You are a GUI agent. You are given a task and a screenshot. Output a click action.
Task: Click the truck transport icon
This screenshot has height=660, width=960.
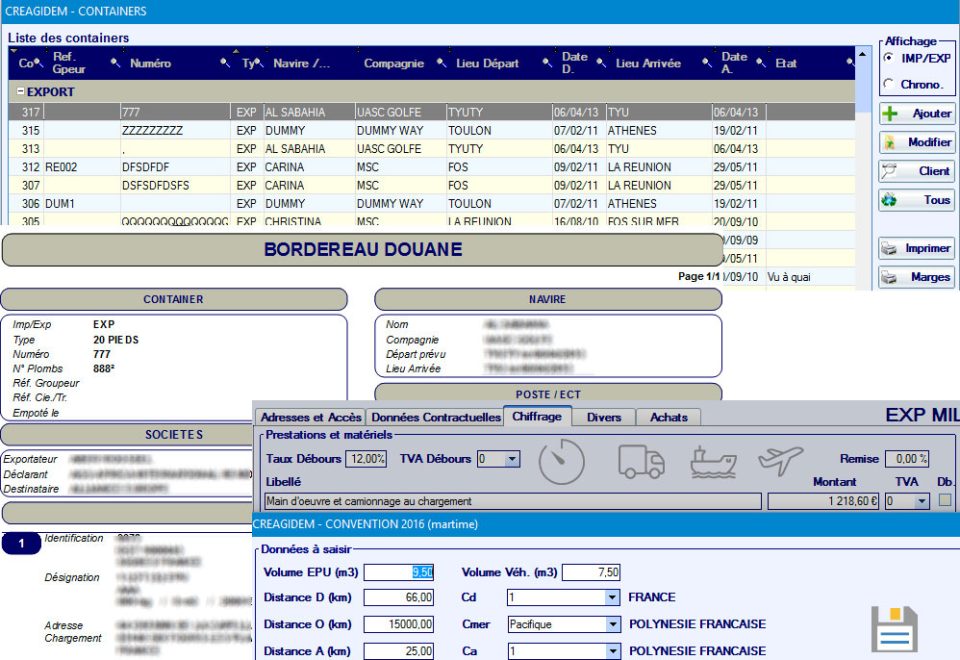coord(641,461)
